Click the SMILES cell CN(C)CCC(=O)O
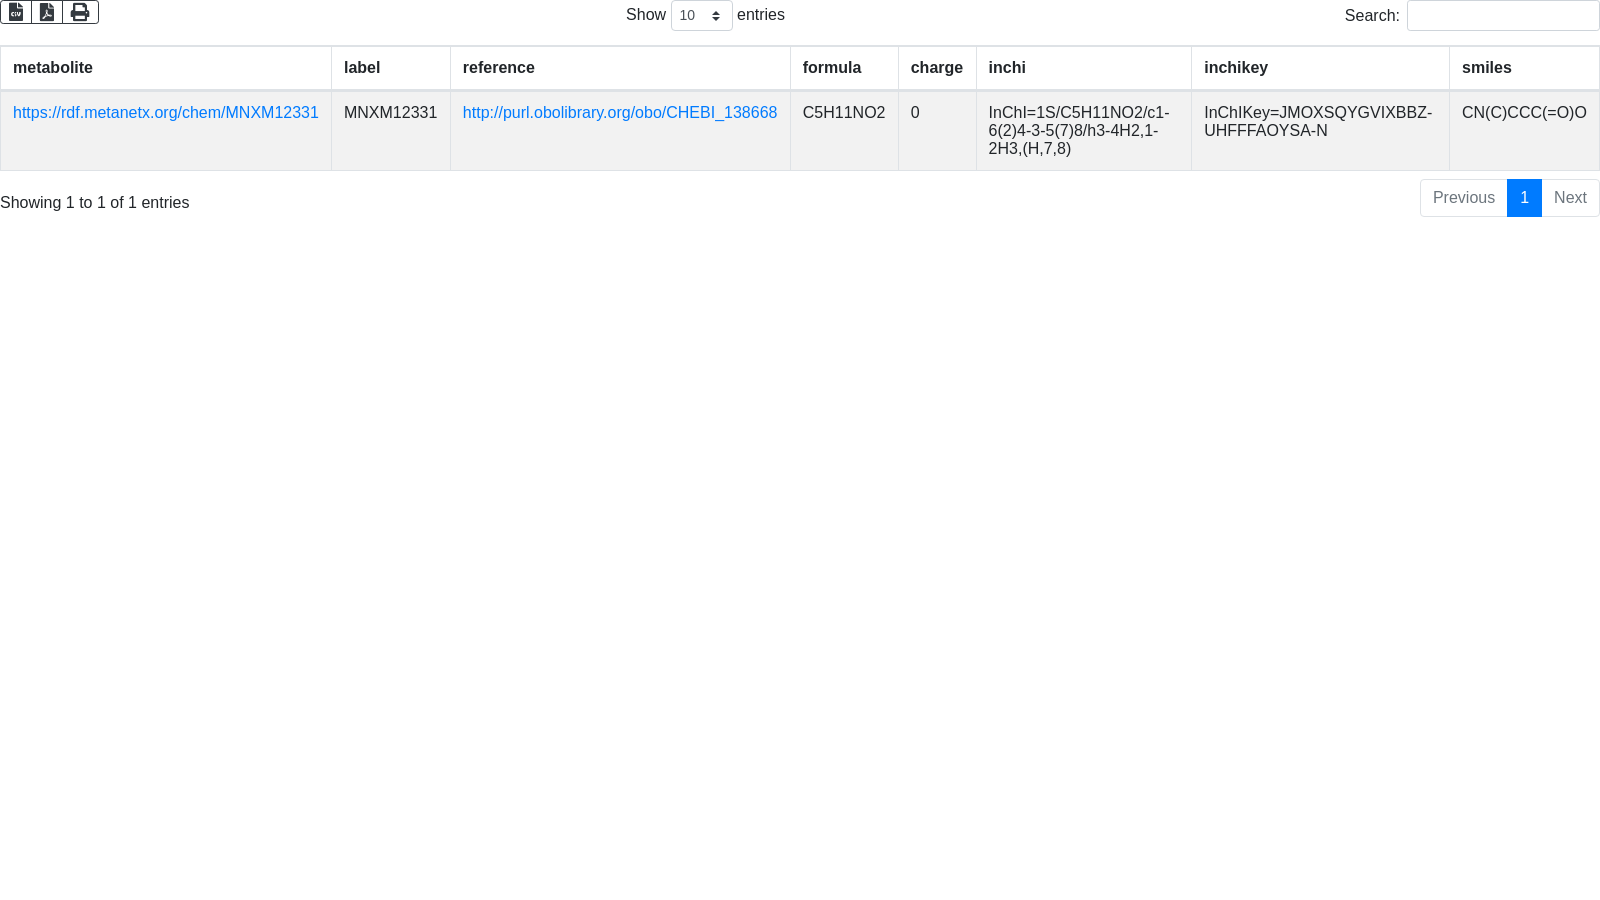Screen dimensions: 1600x900 [x=1523, y=113]
